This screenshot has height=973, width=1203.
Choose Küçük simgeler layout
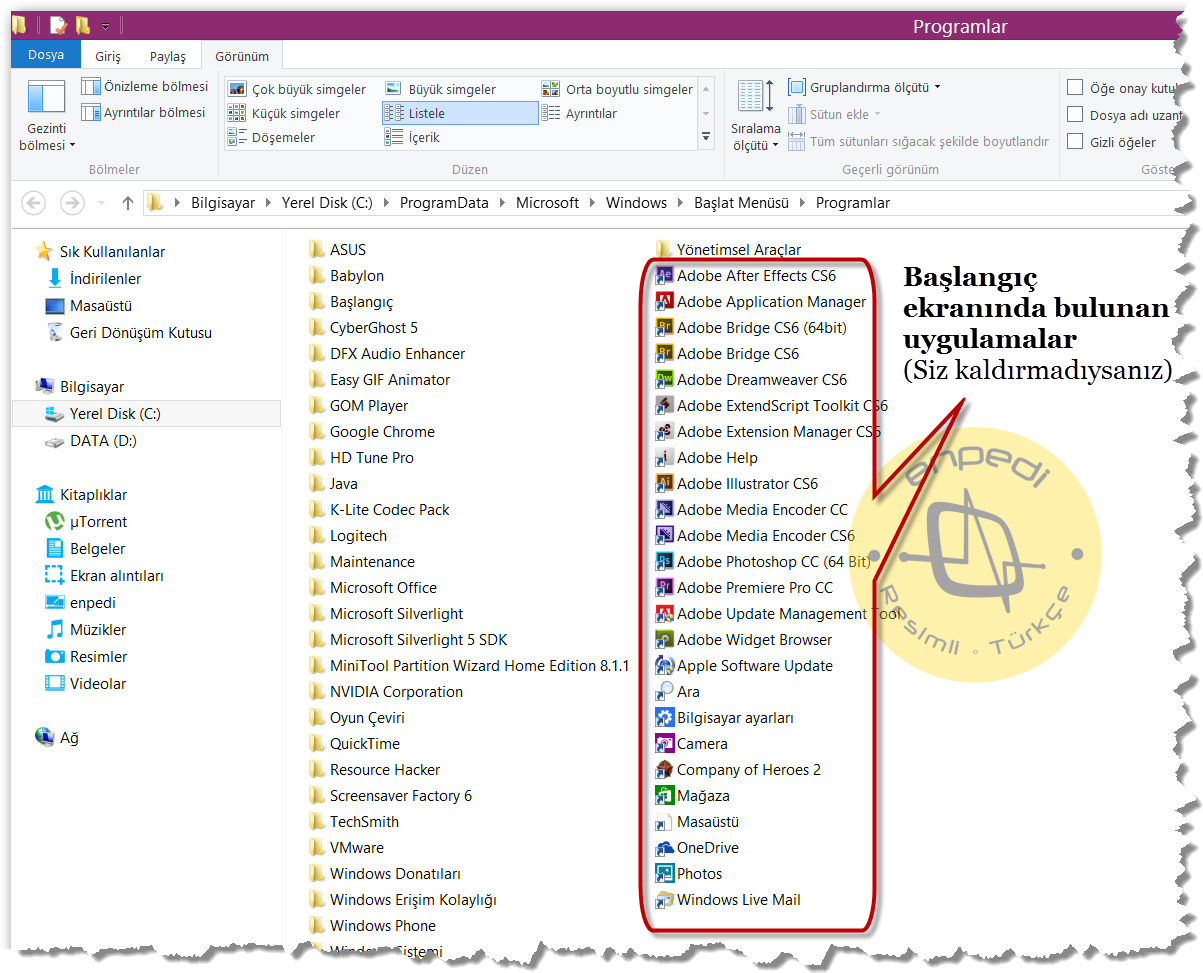pos(285,113)
